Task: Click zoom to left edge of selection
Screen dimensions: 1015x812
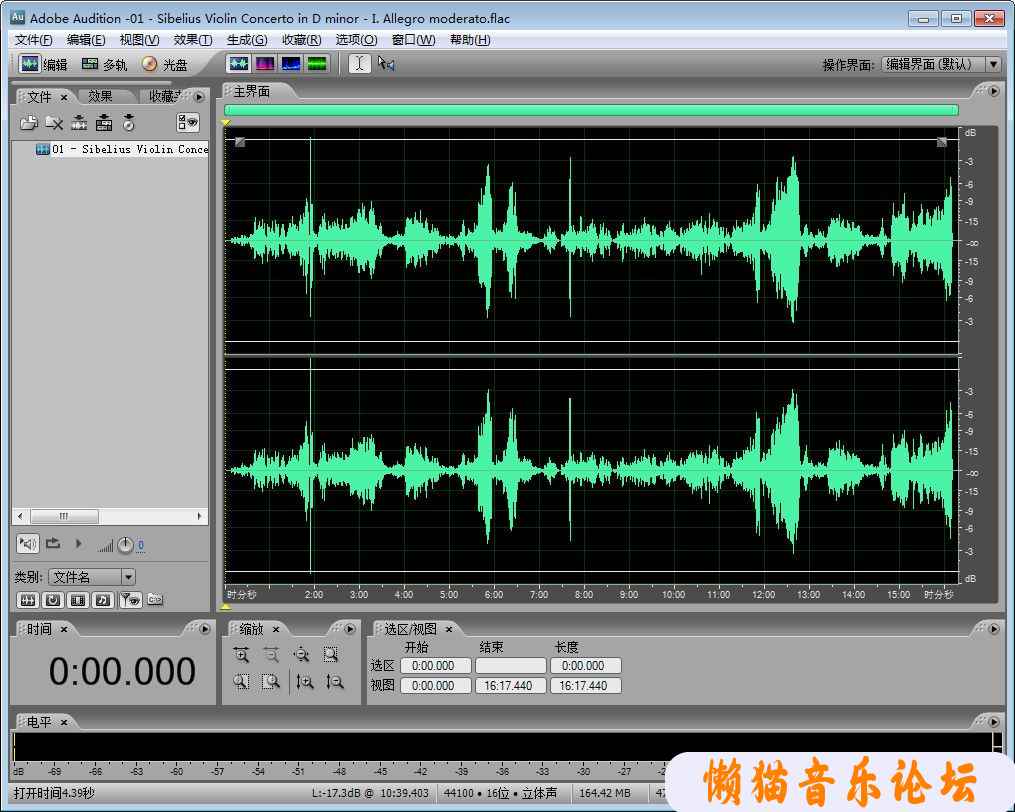Action: 241,681
